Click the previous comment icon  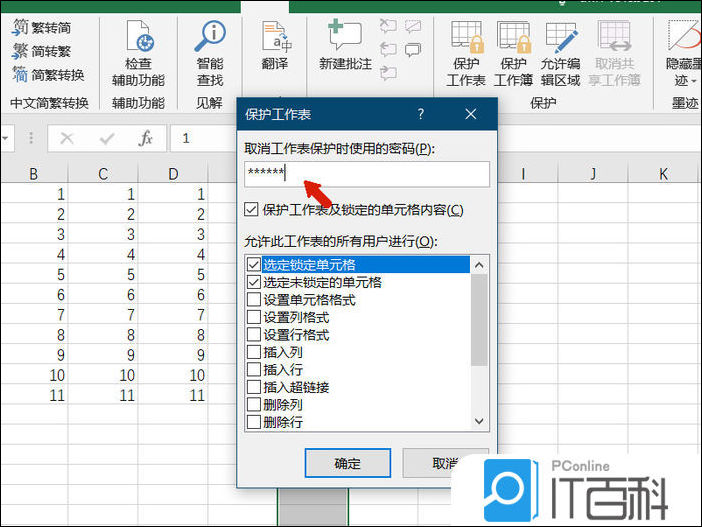click(x=388, y=49)
